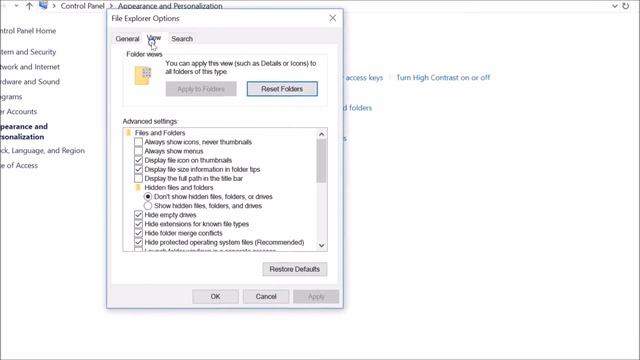Image resolution: width=640 pixels, height=360 pixels.
Task: Switch to the Search tab
Action: 182,39
